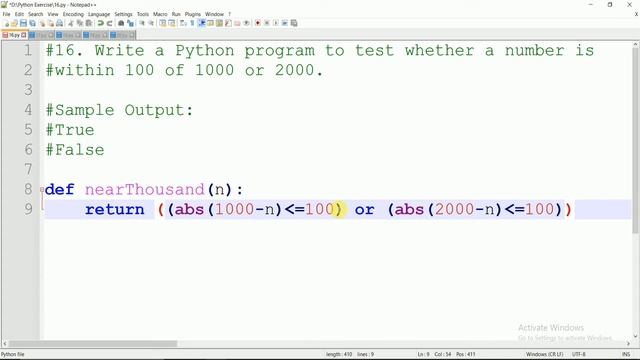The height and width of the screenshot is (360, 640).
Task: Create a new file with the New toolbar icon
Action: click(6, 23)
